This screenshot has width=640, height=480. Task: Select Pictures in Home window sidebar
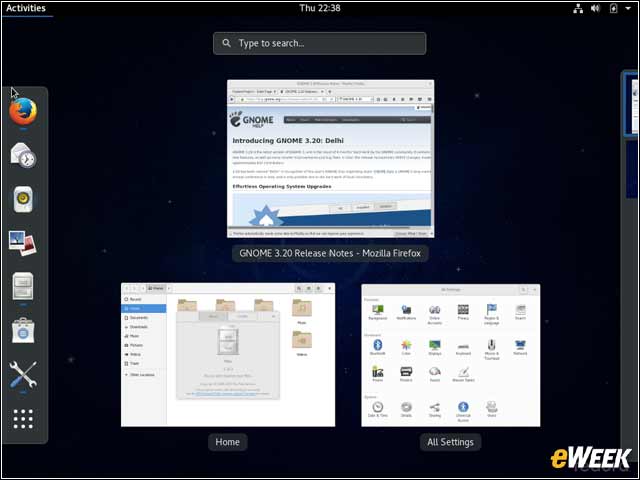pyautogui.click(x=144, y=345)
